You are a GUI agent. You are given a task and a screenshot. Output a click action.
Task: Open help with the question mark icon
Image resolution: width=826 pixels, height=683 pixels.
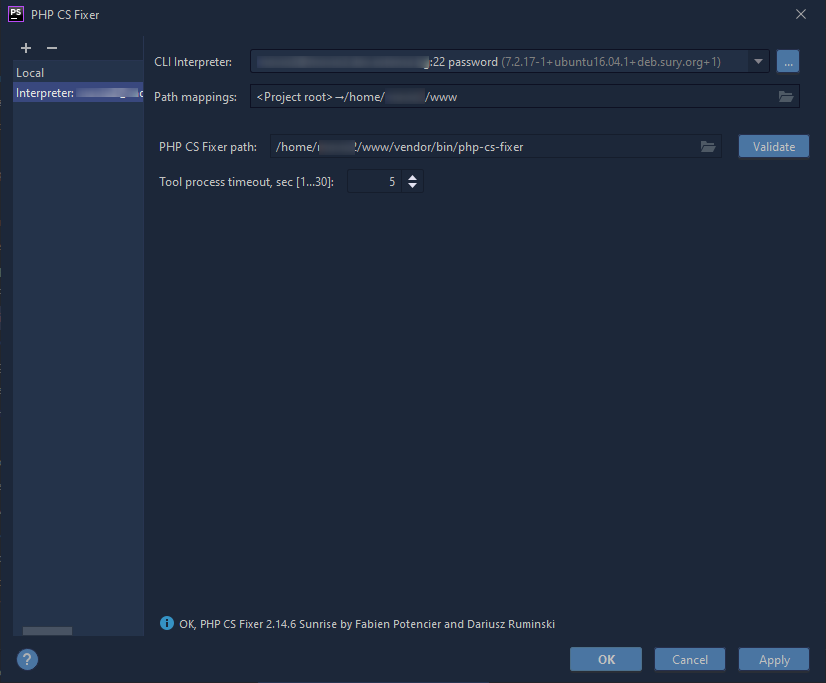click(x=27, y=659)
